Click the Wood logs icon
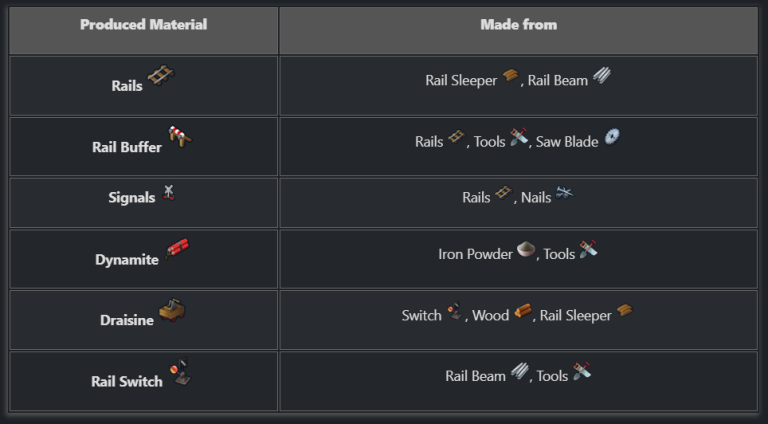Screen dimensions: 768x424 (523, 310)
